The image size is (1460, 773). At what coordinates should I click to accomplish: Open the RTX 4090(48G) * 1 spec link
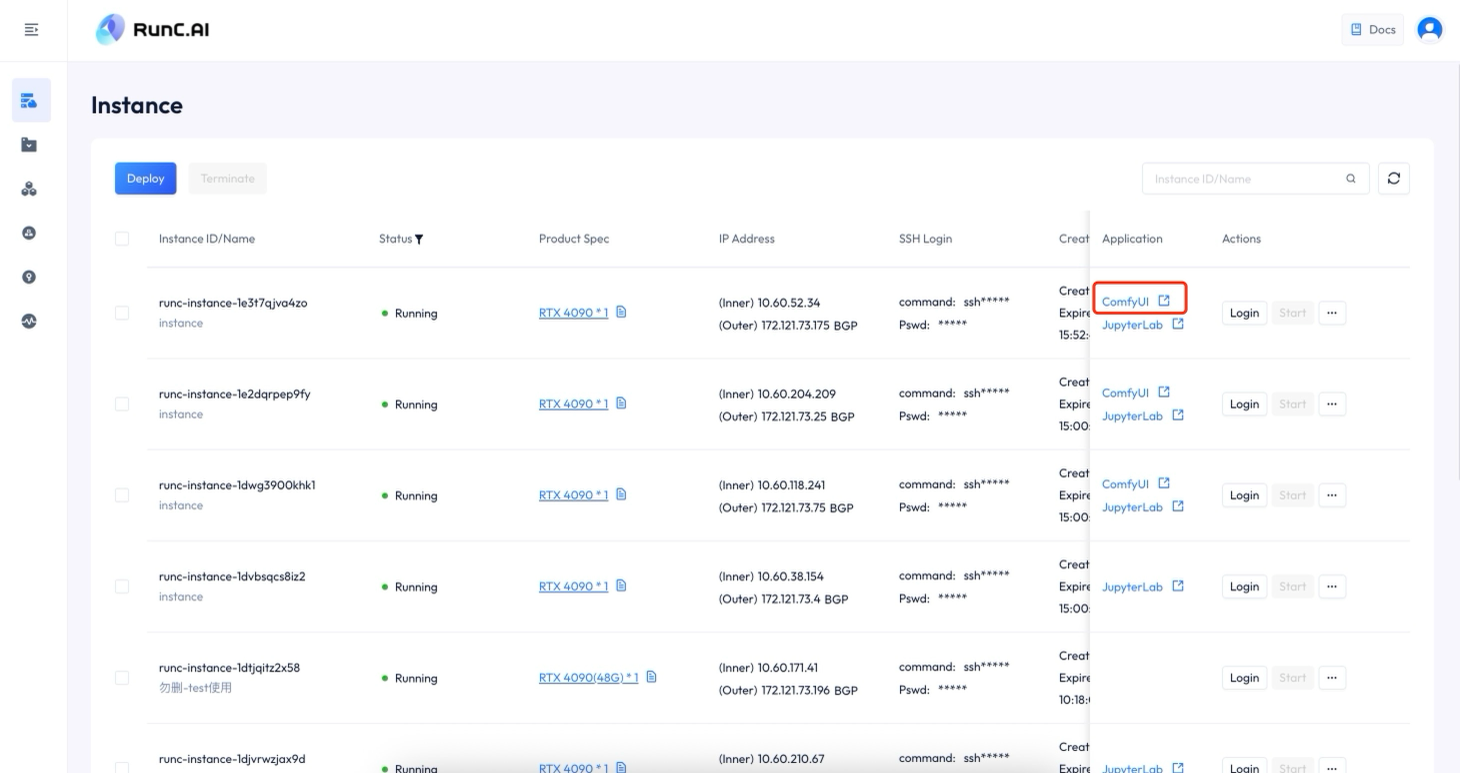pos(589,677)
